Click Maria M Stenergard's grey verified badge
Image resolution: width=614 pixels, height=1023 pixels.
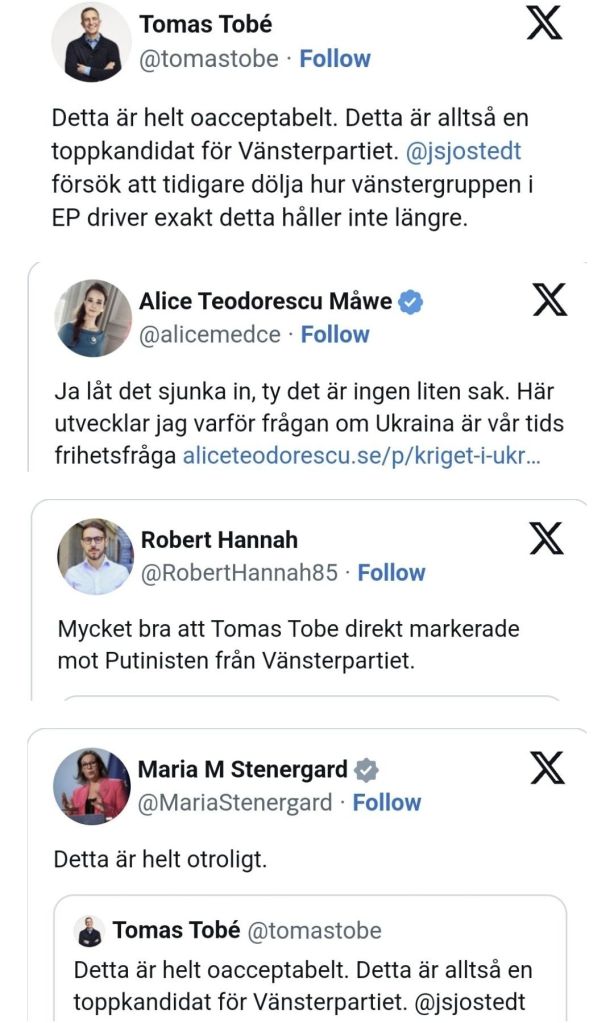[368, 770]
